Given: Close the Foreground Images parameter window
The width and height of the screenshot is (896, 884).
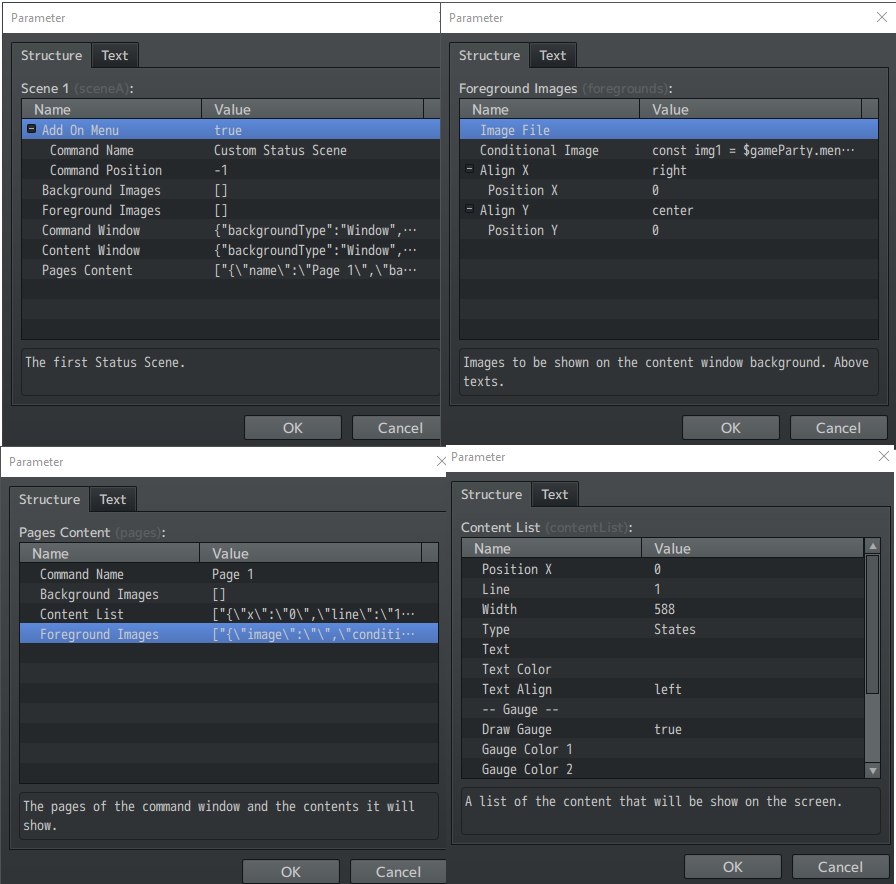Looking at the screenshot, I should click(882, 17).
